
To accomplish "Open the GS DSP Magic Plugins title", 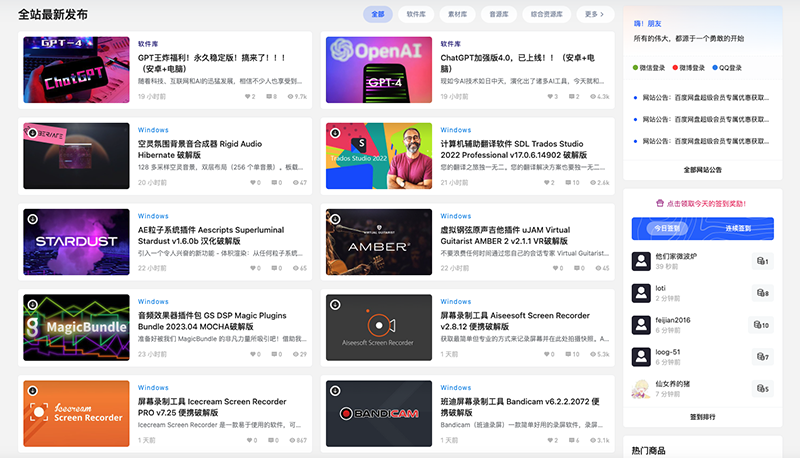I will coord(212,321).
